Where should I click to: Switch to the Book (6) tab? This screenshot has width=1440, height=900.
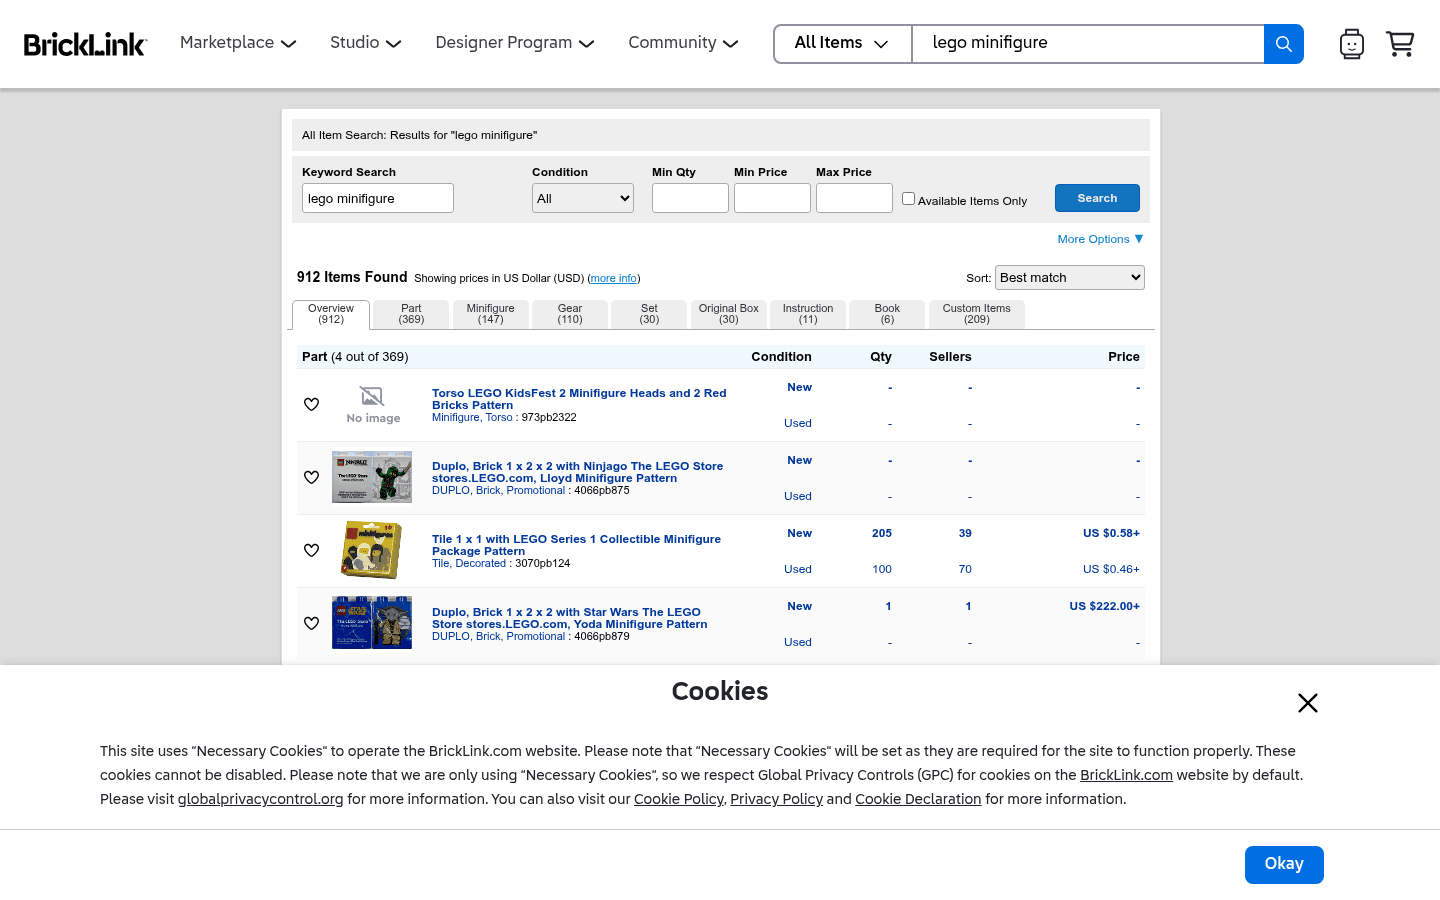pyautogui.click(x=887, y=315)
